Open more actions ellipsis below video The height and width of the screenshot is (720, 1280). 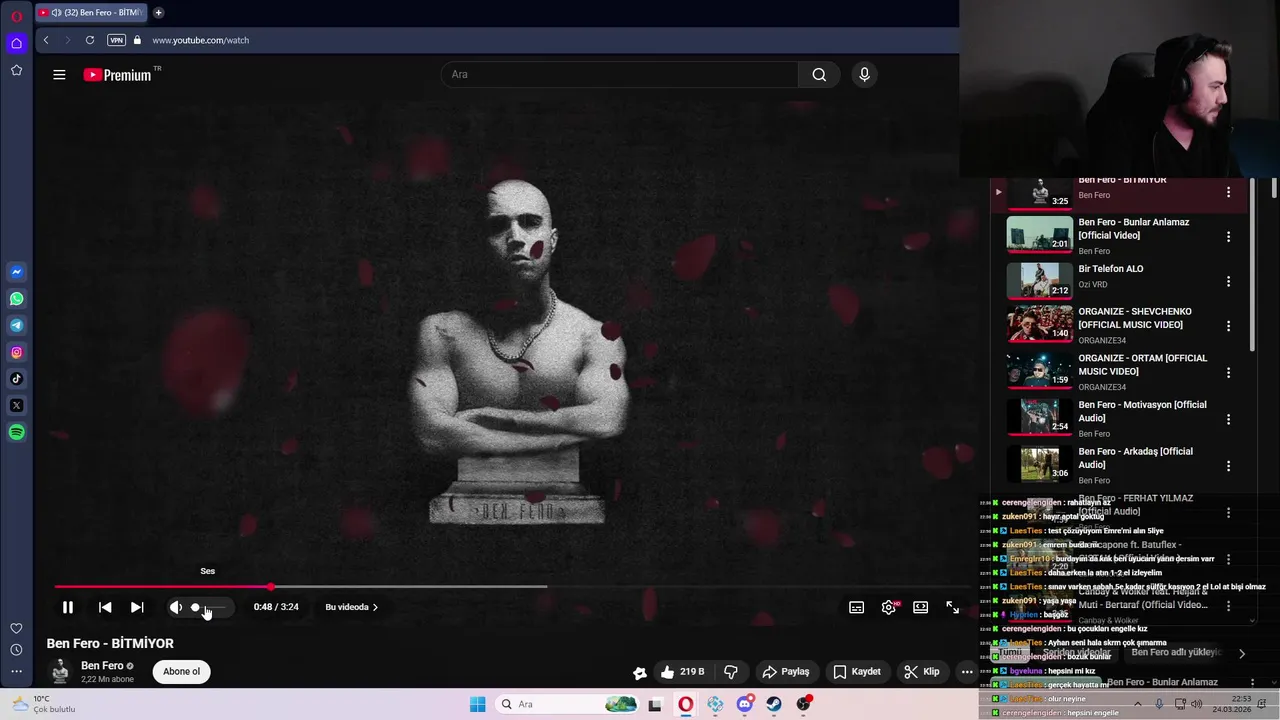coord(967,672)
